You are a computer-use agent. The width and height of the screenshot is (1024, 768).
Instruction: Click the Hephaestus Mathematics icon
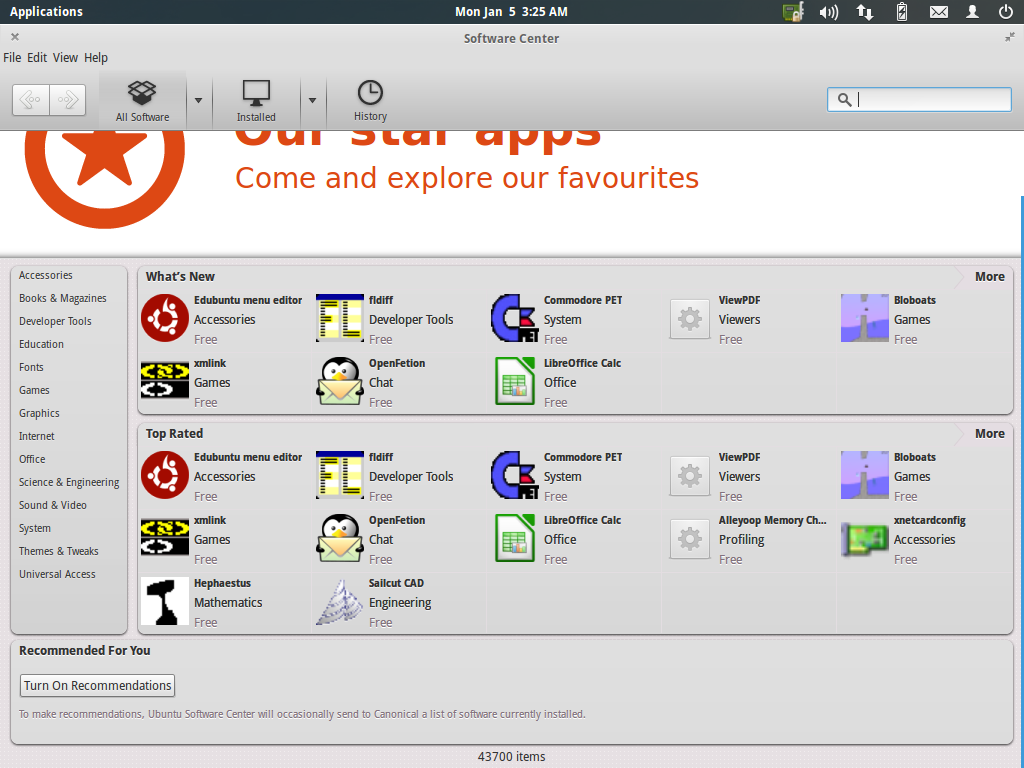click(x=165, y=601)
